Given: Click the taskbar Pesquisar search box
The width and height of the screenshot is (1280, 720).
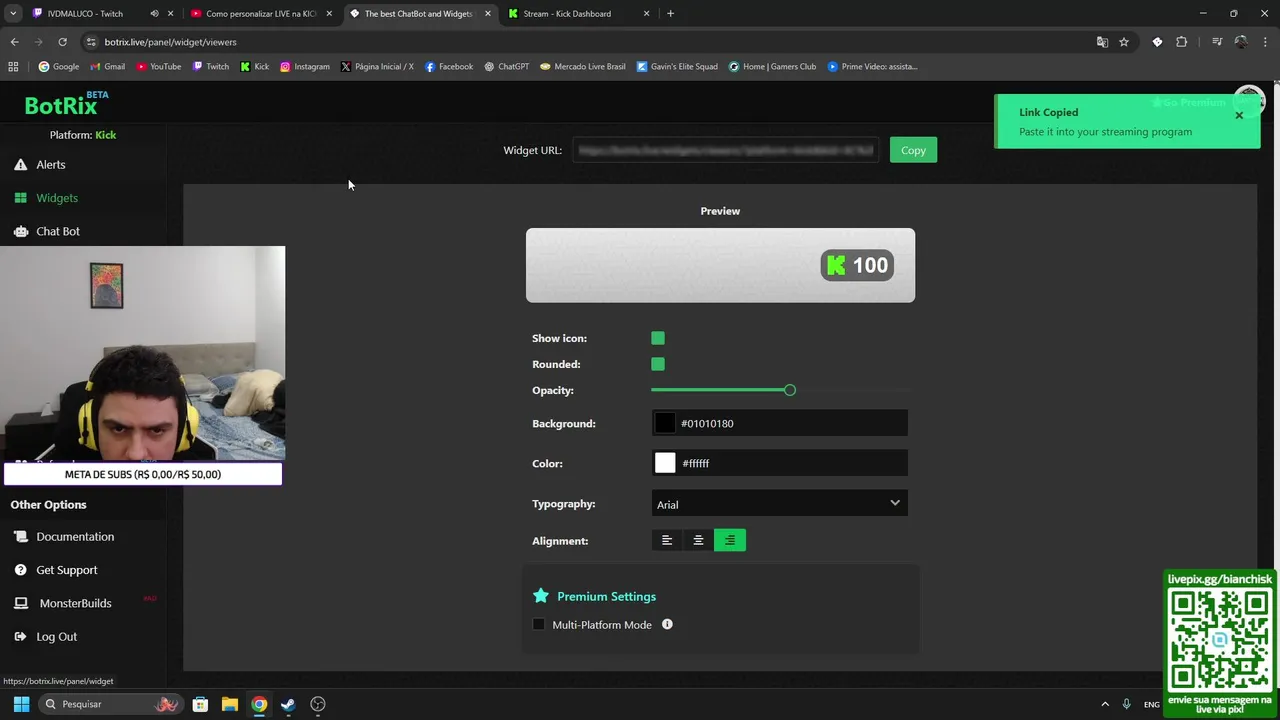Looking at the screenshot, I should (110, 704).
